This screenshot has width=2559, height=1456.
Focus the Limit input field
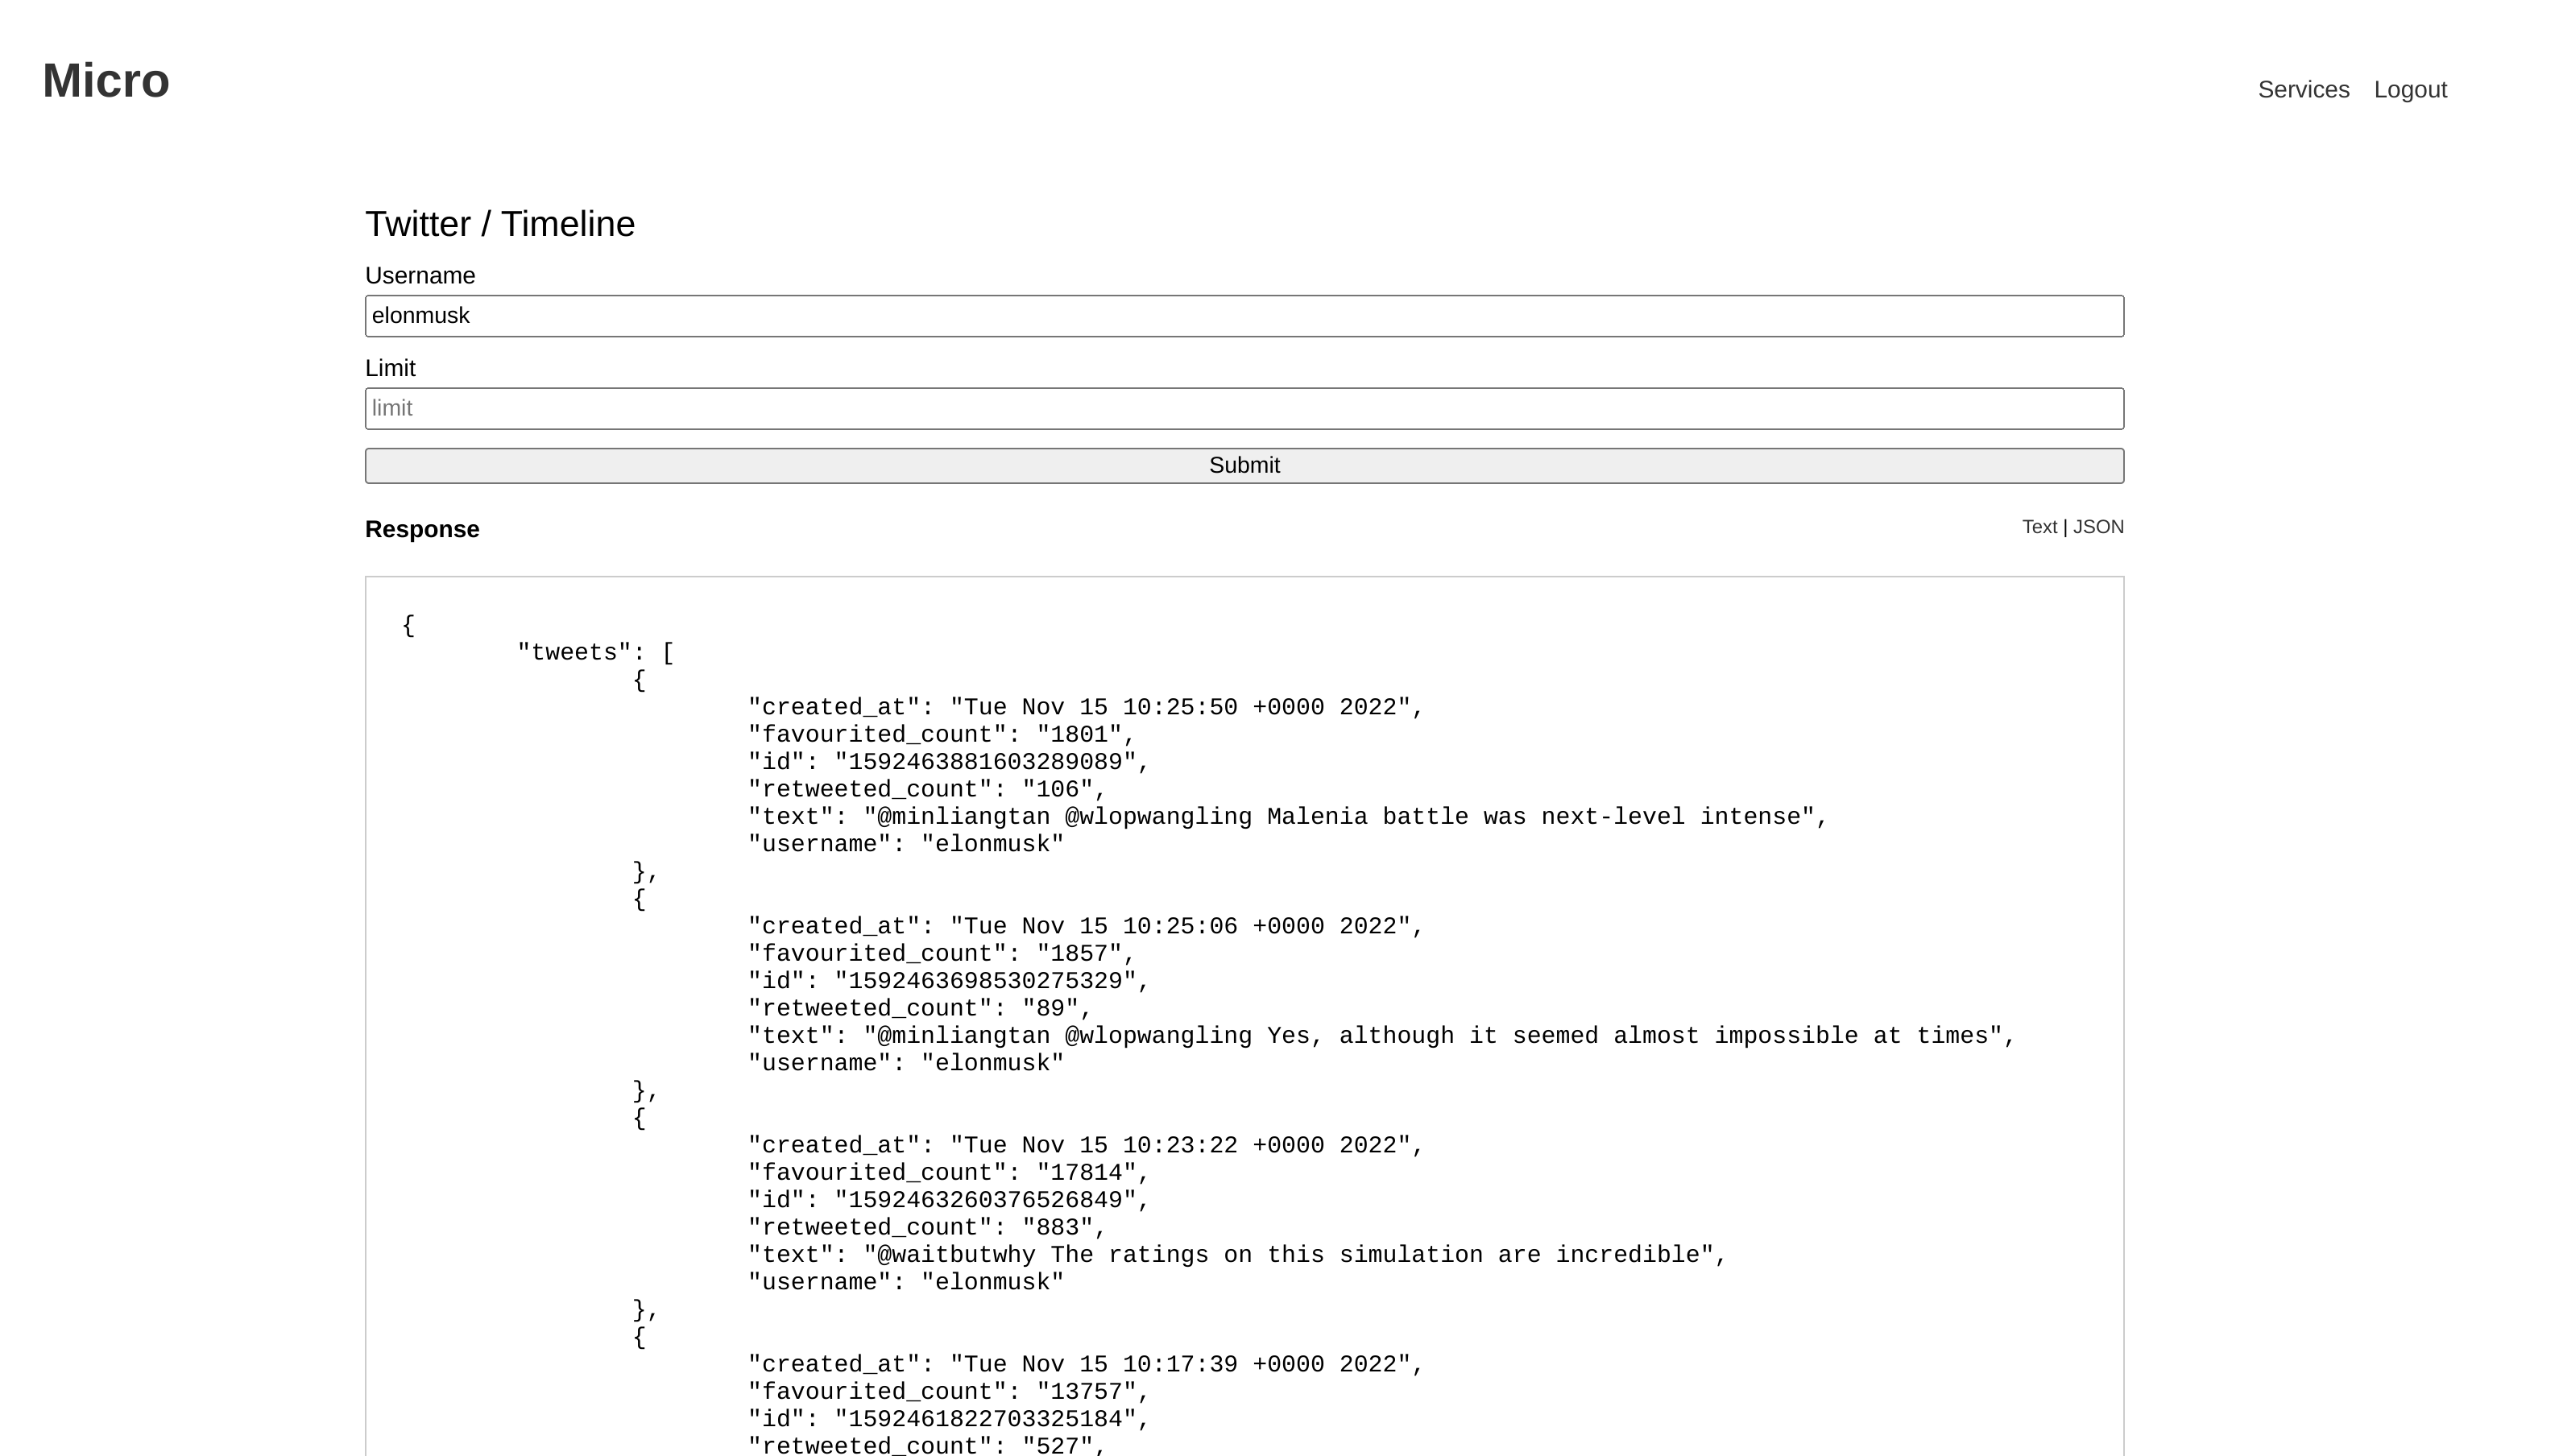(x=1244, y=409)
